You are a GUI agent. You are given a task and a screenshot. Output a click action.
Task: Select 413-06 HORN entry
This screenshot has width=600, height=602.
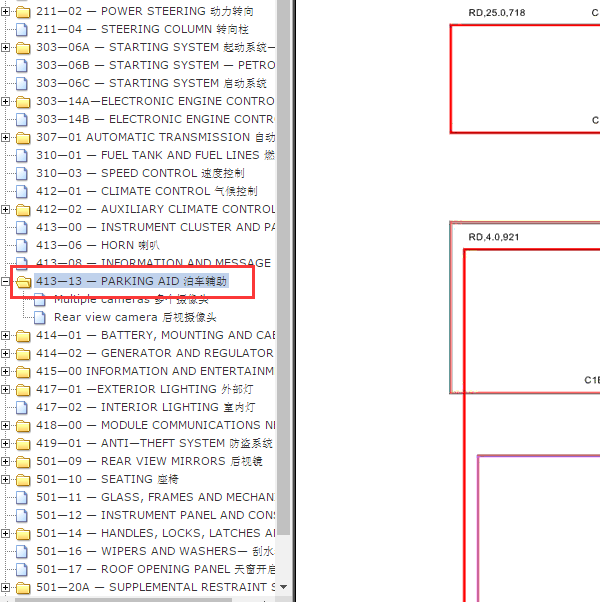(98, 245)
